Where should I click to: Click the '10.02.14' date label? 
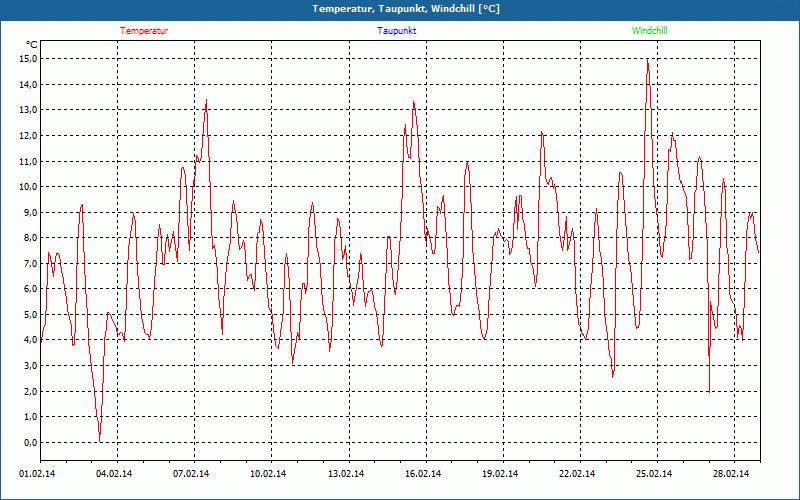tap(268, 474)
